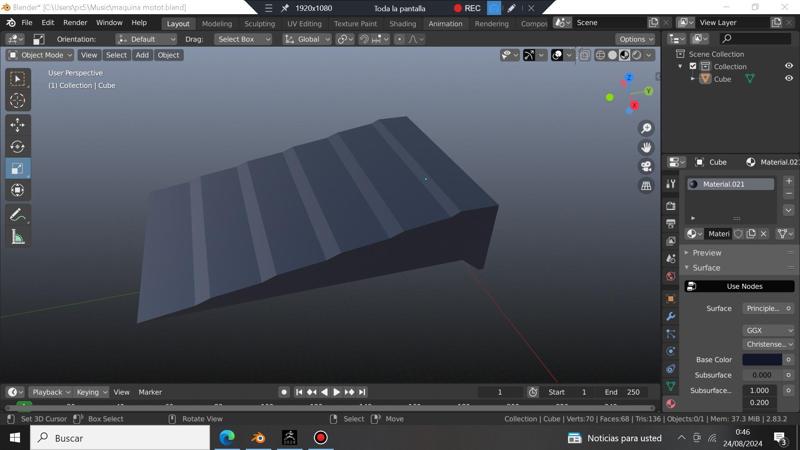800x450 pixels.
Task: Switch to the Animation workspace tab
Action: point(445,23)
